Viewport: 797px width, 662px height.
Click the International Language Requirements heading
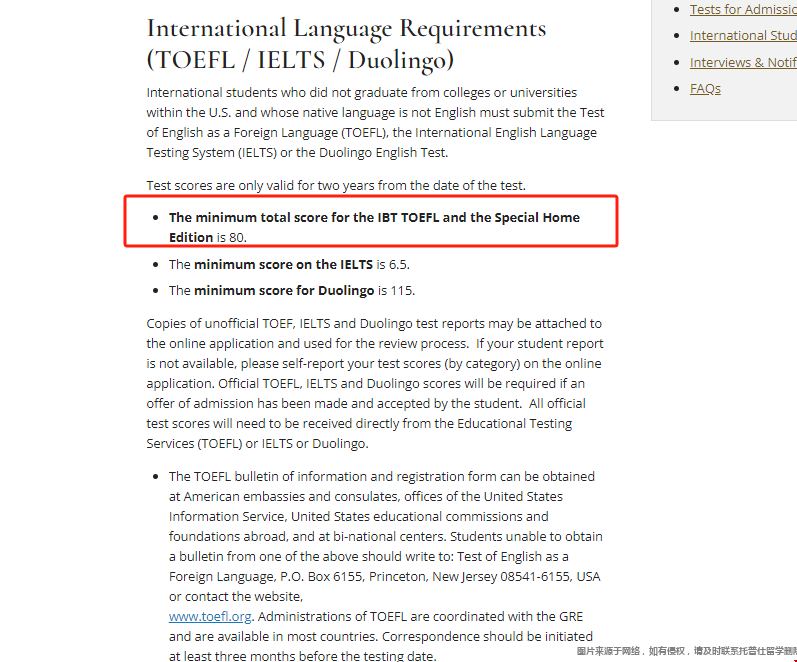[x=347, y=44]
